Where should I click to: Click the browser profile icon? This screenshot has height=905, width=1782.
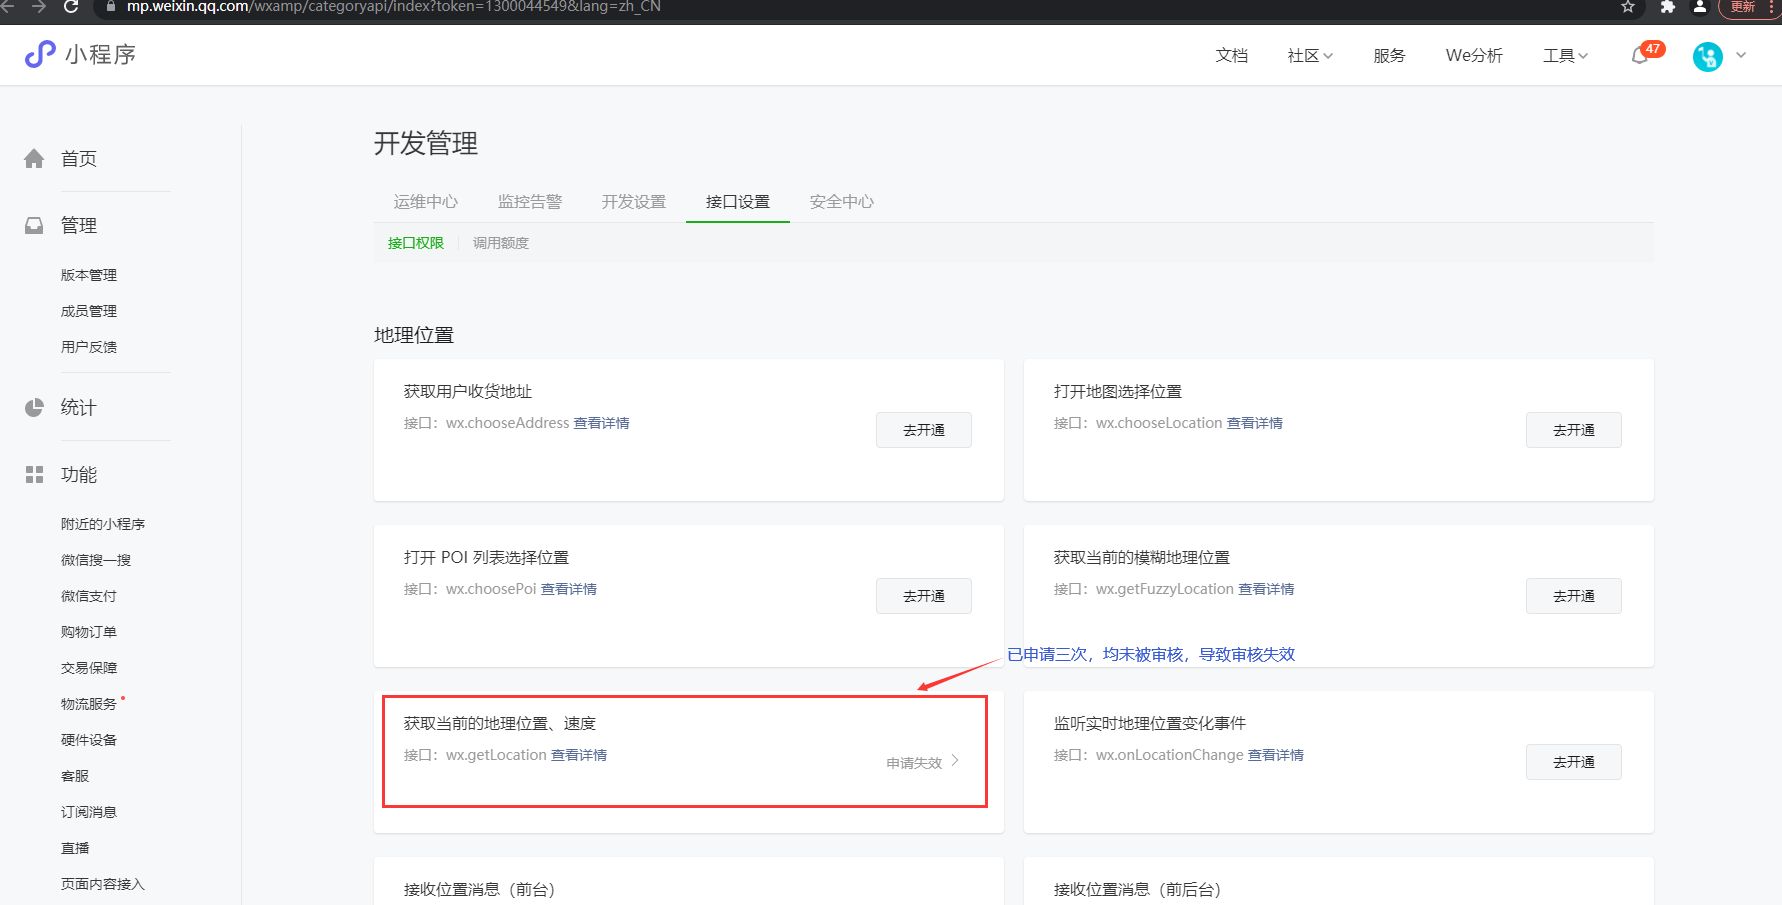(x=1699, y=7)
